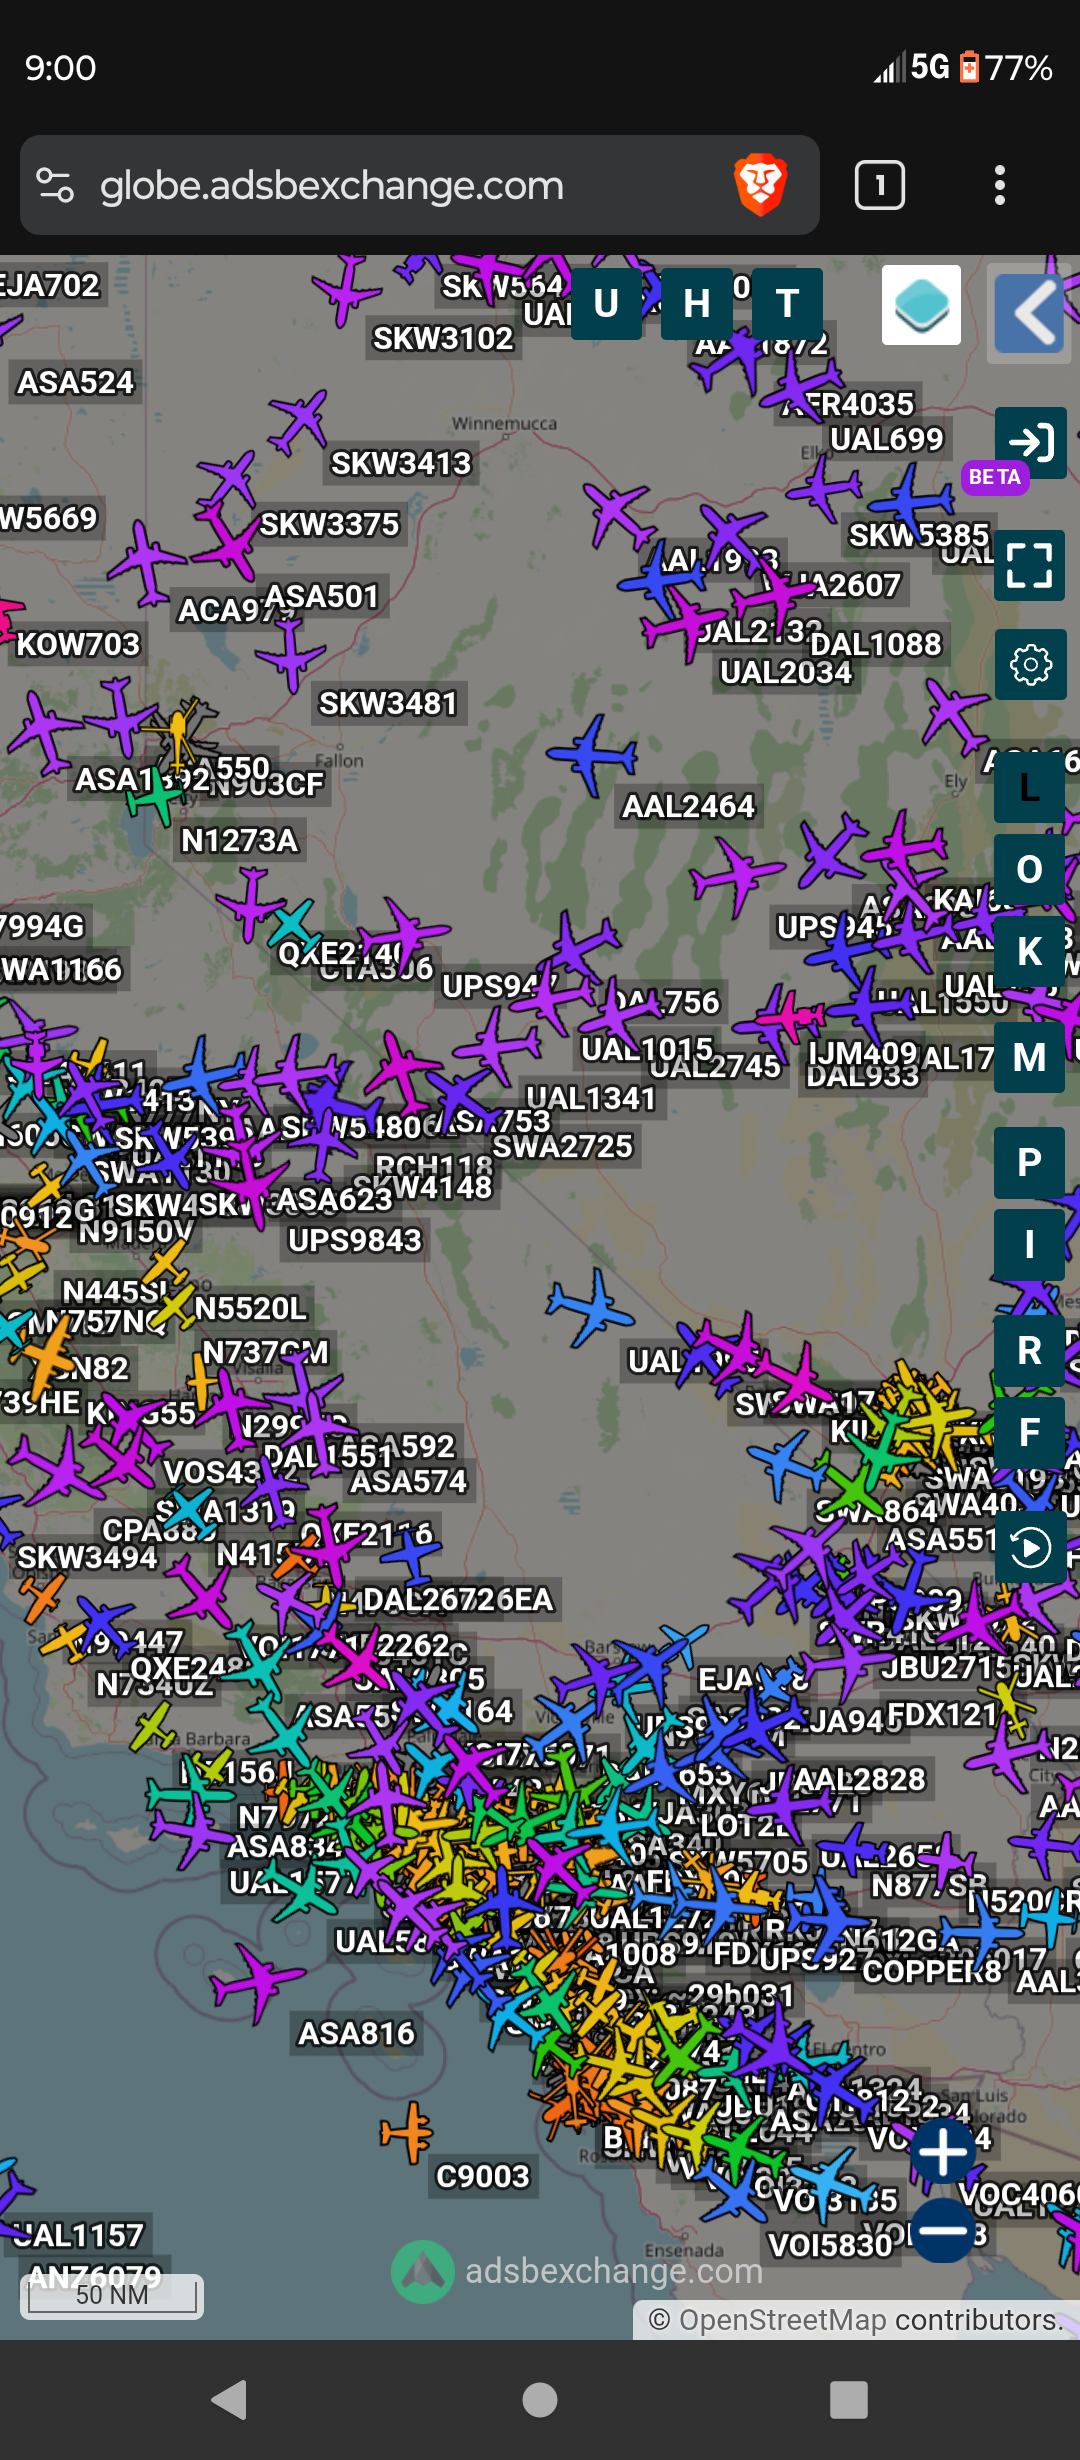Tap the Android recent apps button
This screenshot has height=2460, width=1080.
click(849, 2400)
